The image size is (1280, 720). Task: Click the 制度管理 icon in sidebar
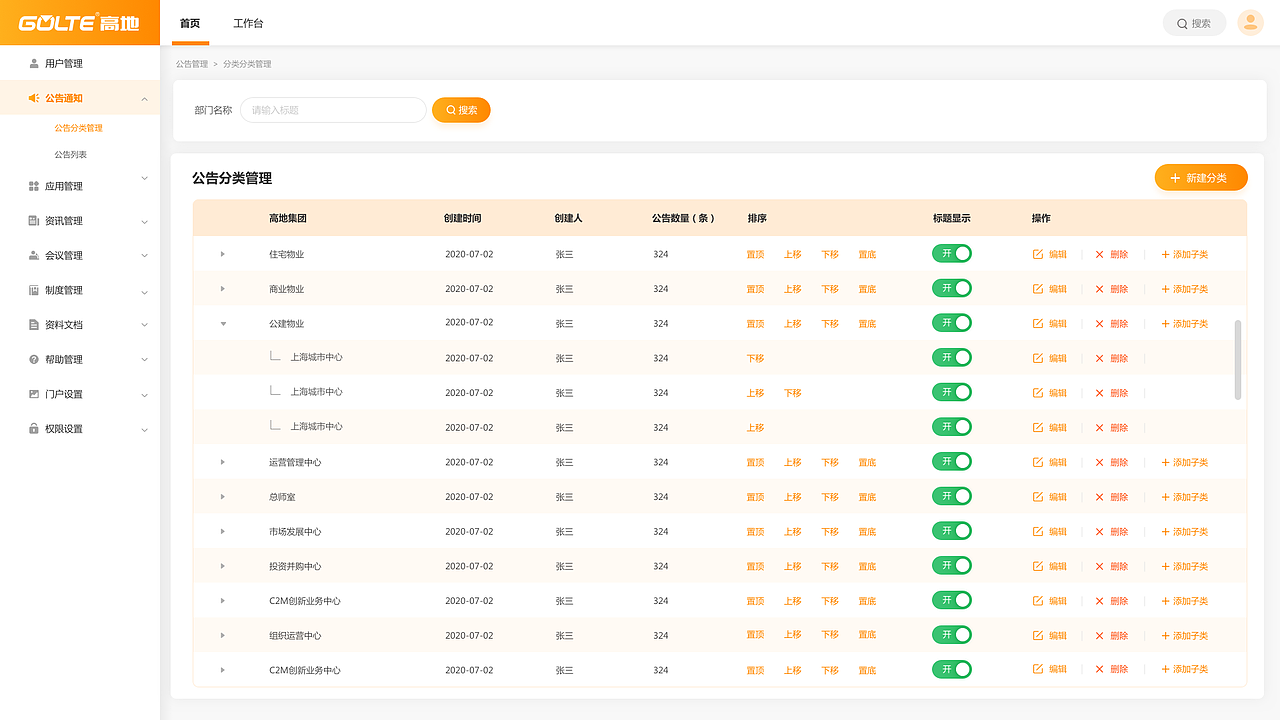34,290
